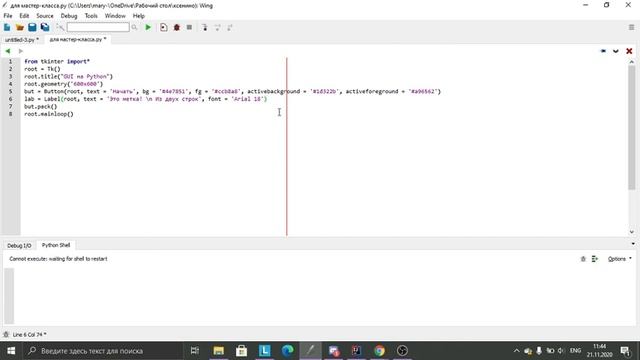Switch to Debug I/O tab
Screen dimensions: 640x360
point(19,245)
